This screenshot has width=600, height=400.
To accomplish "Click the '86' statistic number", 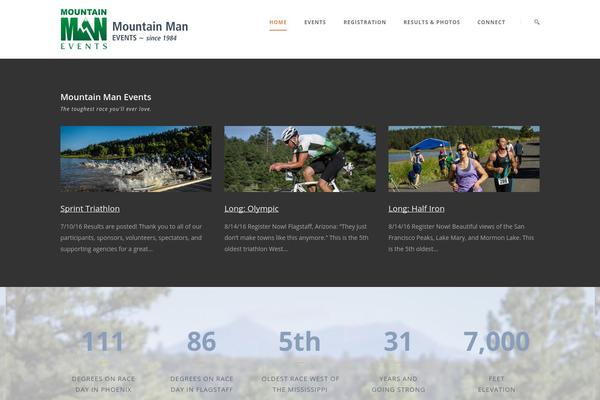I will coord(201,341).
